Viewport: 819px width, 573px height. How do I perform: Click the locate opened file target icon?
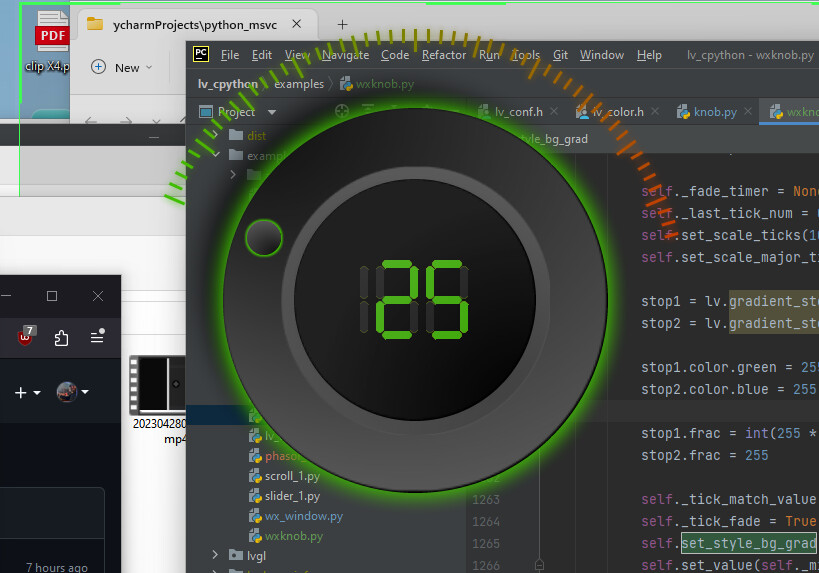tap(342, 111)
